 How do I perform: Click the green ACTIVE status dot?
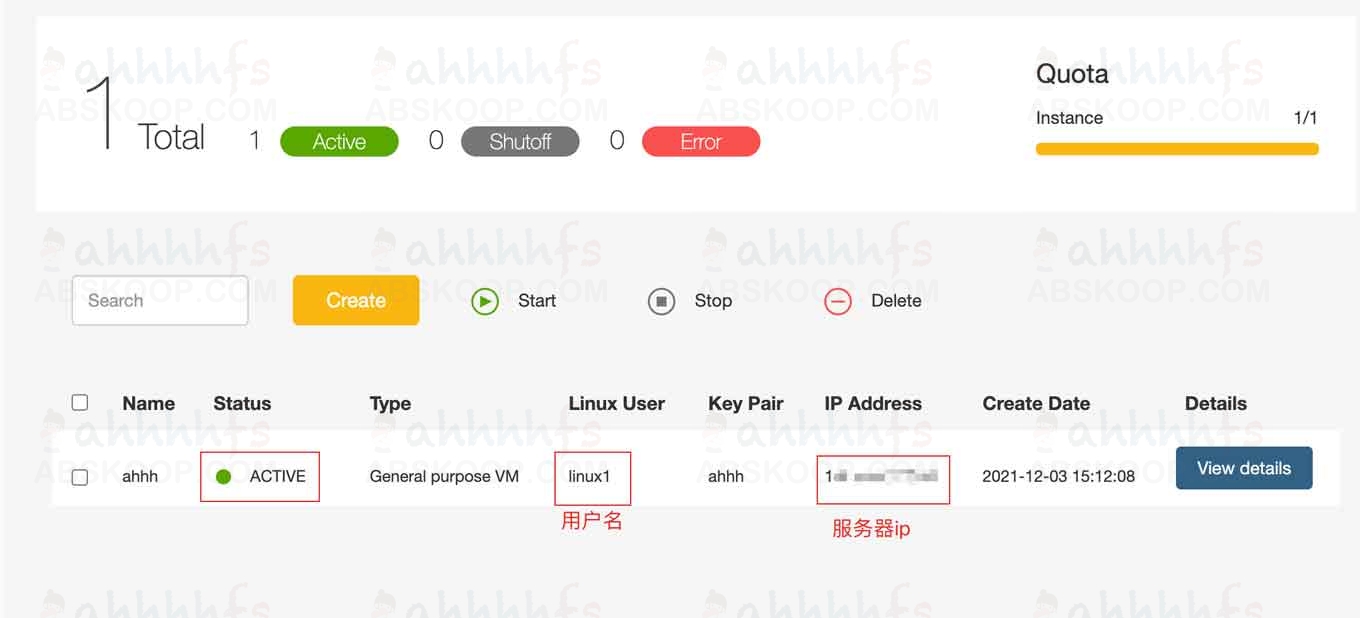point(224,477)
